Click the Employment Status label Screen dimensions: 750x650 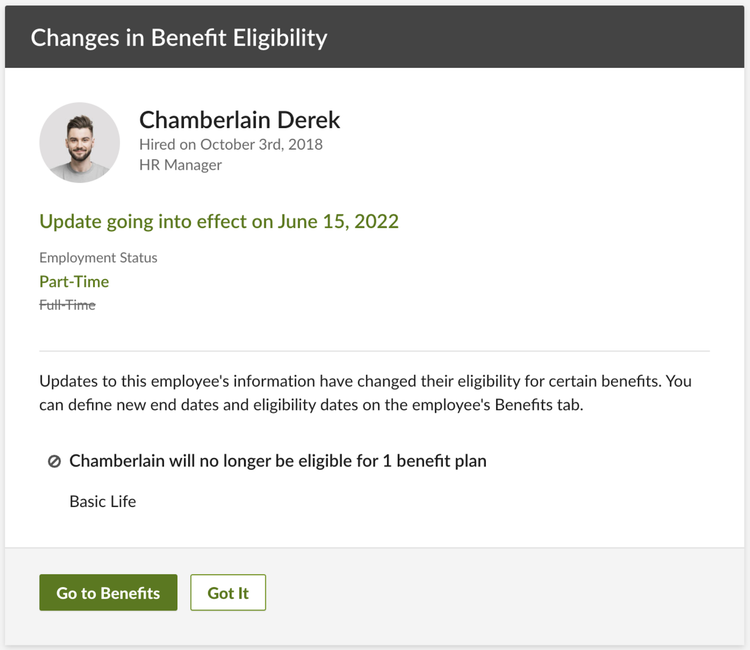[x=98, y=258]
